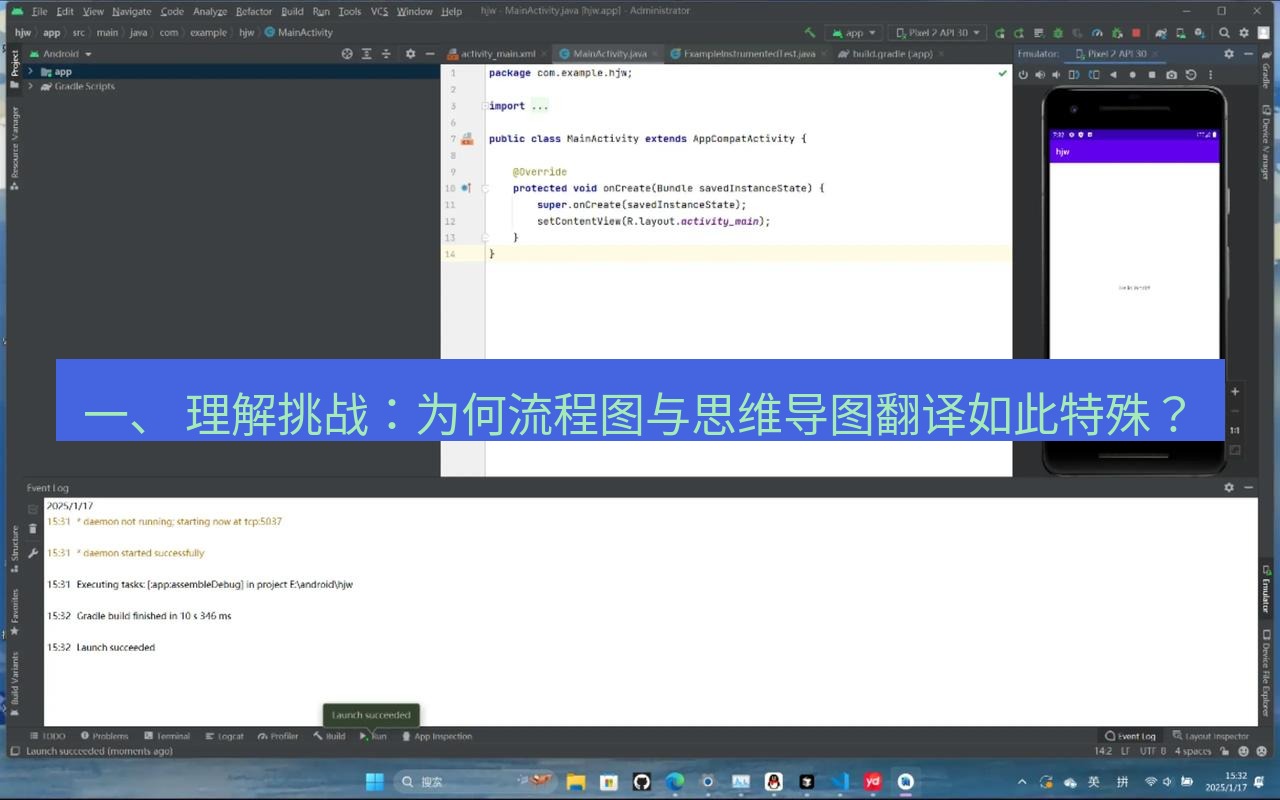Toggle the Build Variants side panel
This screenshot has width=1280, height=800.
coord(14,684)
